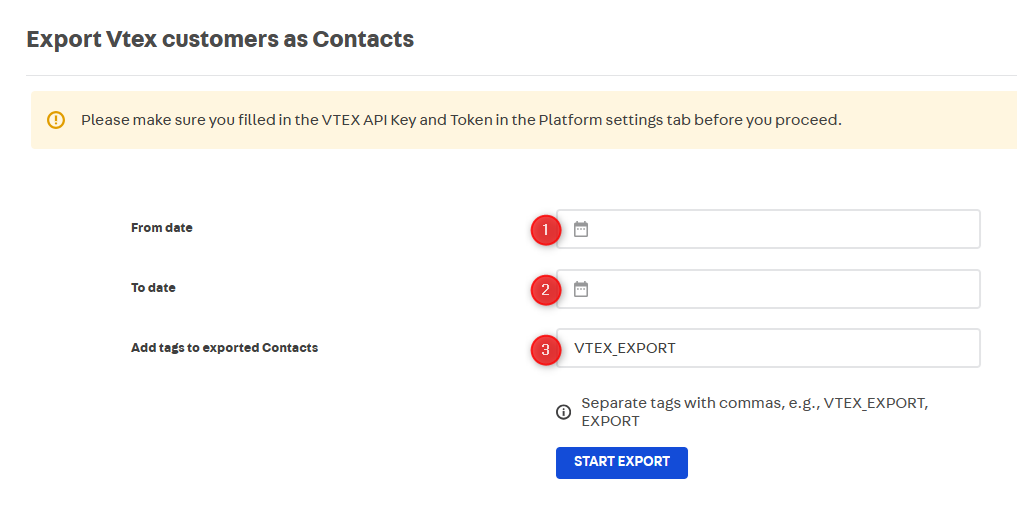Click the divider line below the heading
1017x514 pixels.
click(x=521, y=75)
